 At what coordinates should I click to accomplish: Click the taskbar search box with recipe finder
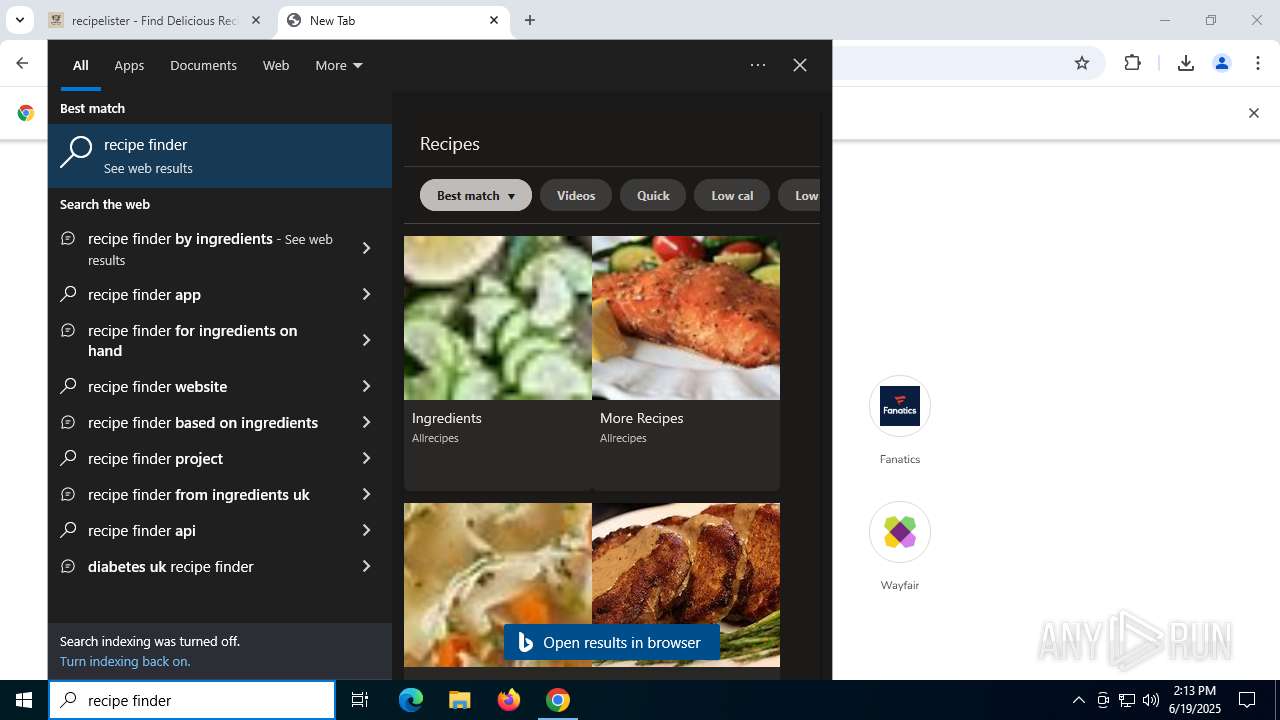coord(192,700)
